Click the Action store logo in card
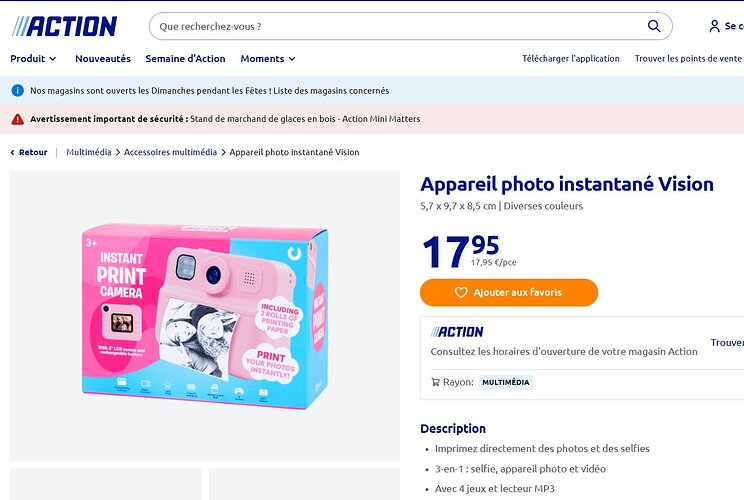This screenshot has height=500, width=744. (x=457, y=332)
